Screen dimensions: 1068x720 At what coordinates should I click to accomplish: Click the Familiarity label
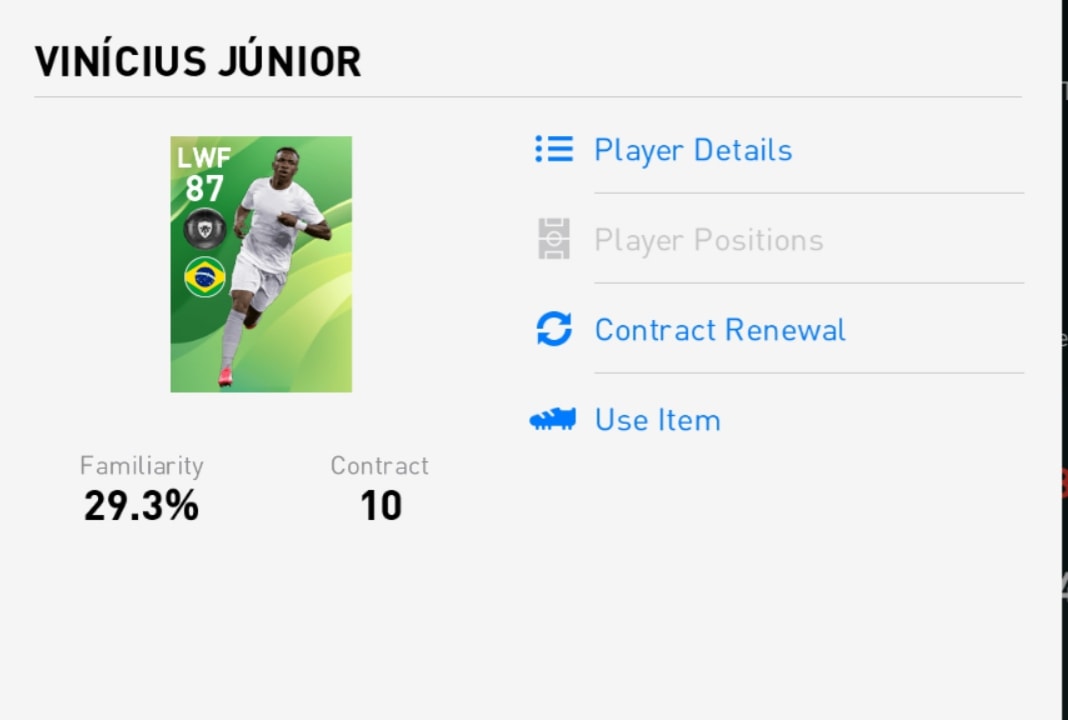[142, 466]
